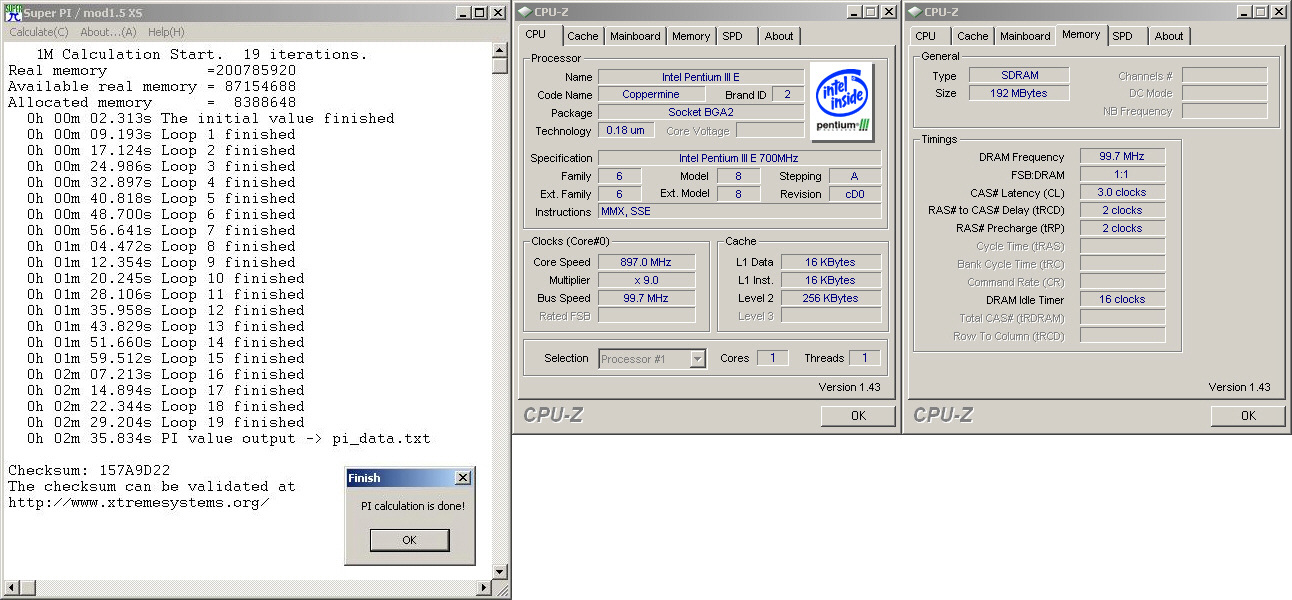
Task: Switch to Cache tab in left CPU-Z
Action: pyautogui.click(x=582, y=36)
